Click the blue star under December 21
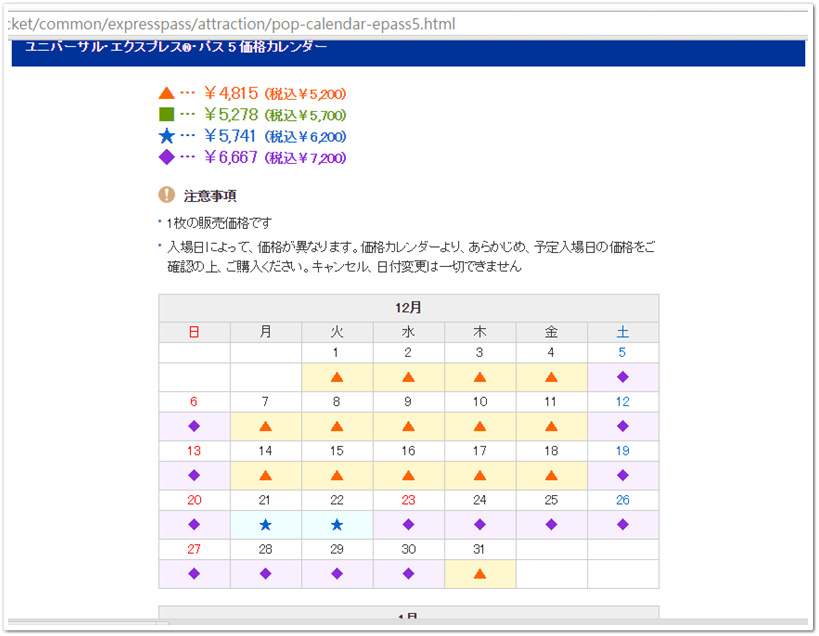 coord(265,524)
